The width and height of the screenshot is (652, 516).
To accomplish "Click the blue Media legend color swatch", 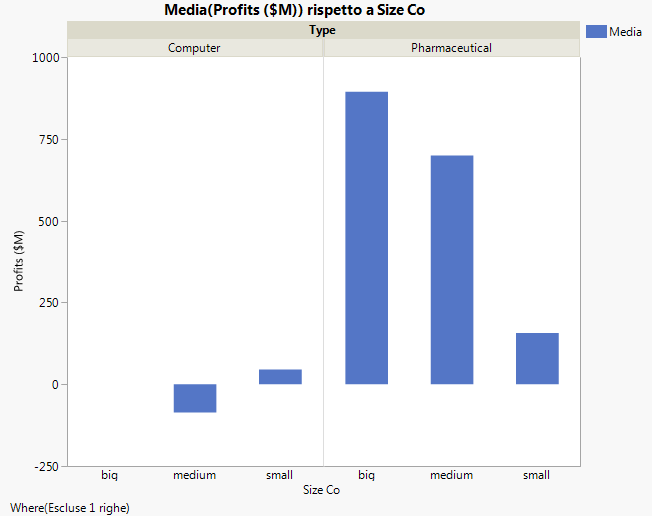I will (596, 32).
